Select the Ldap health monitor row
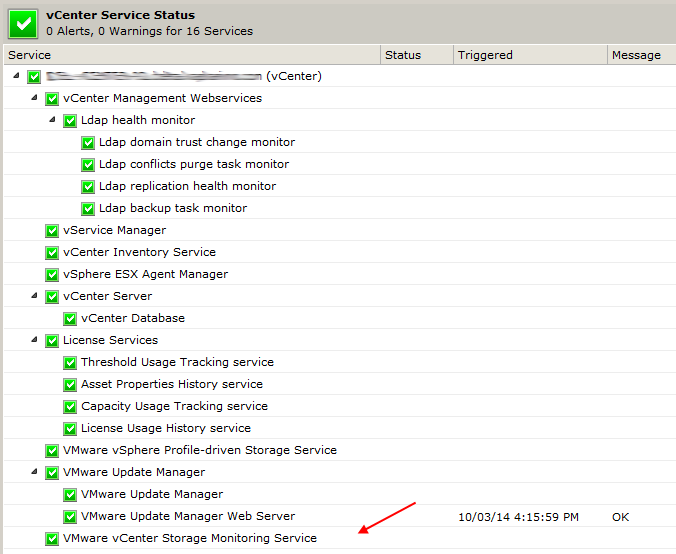Viewport: 676px width, 554px height. (x=340, y=120)
